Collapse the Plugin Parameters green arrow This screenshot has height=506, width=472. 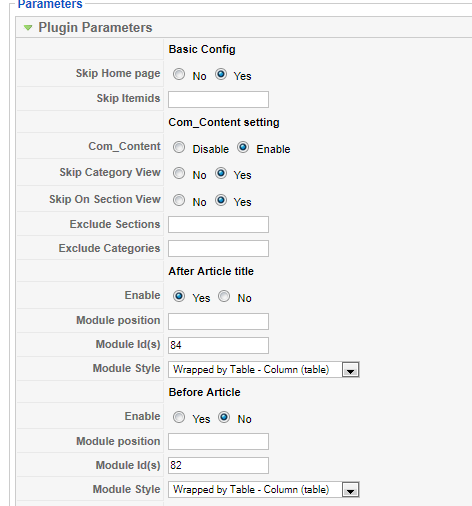point(28,28)
